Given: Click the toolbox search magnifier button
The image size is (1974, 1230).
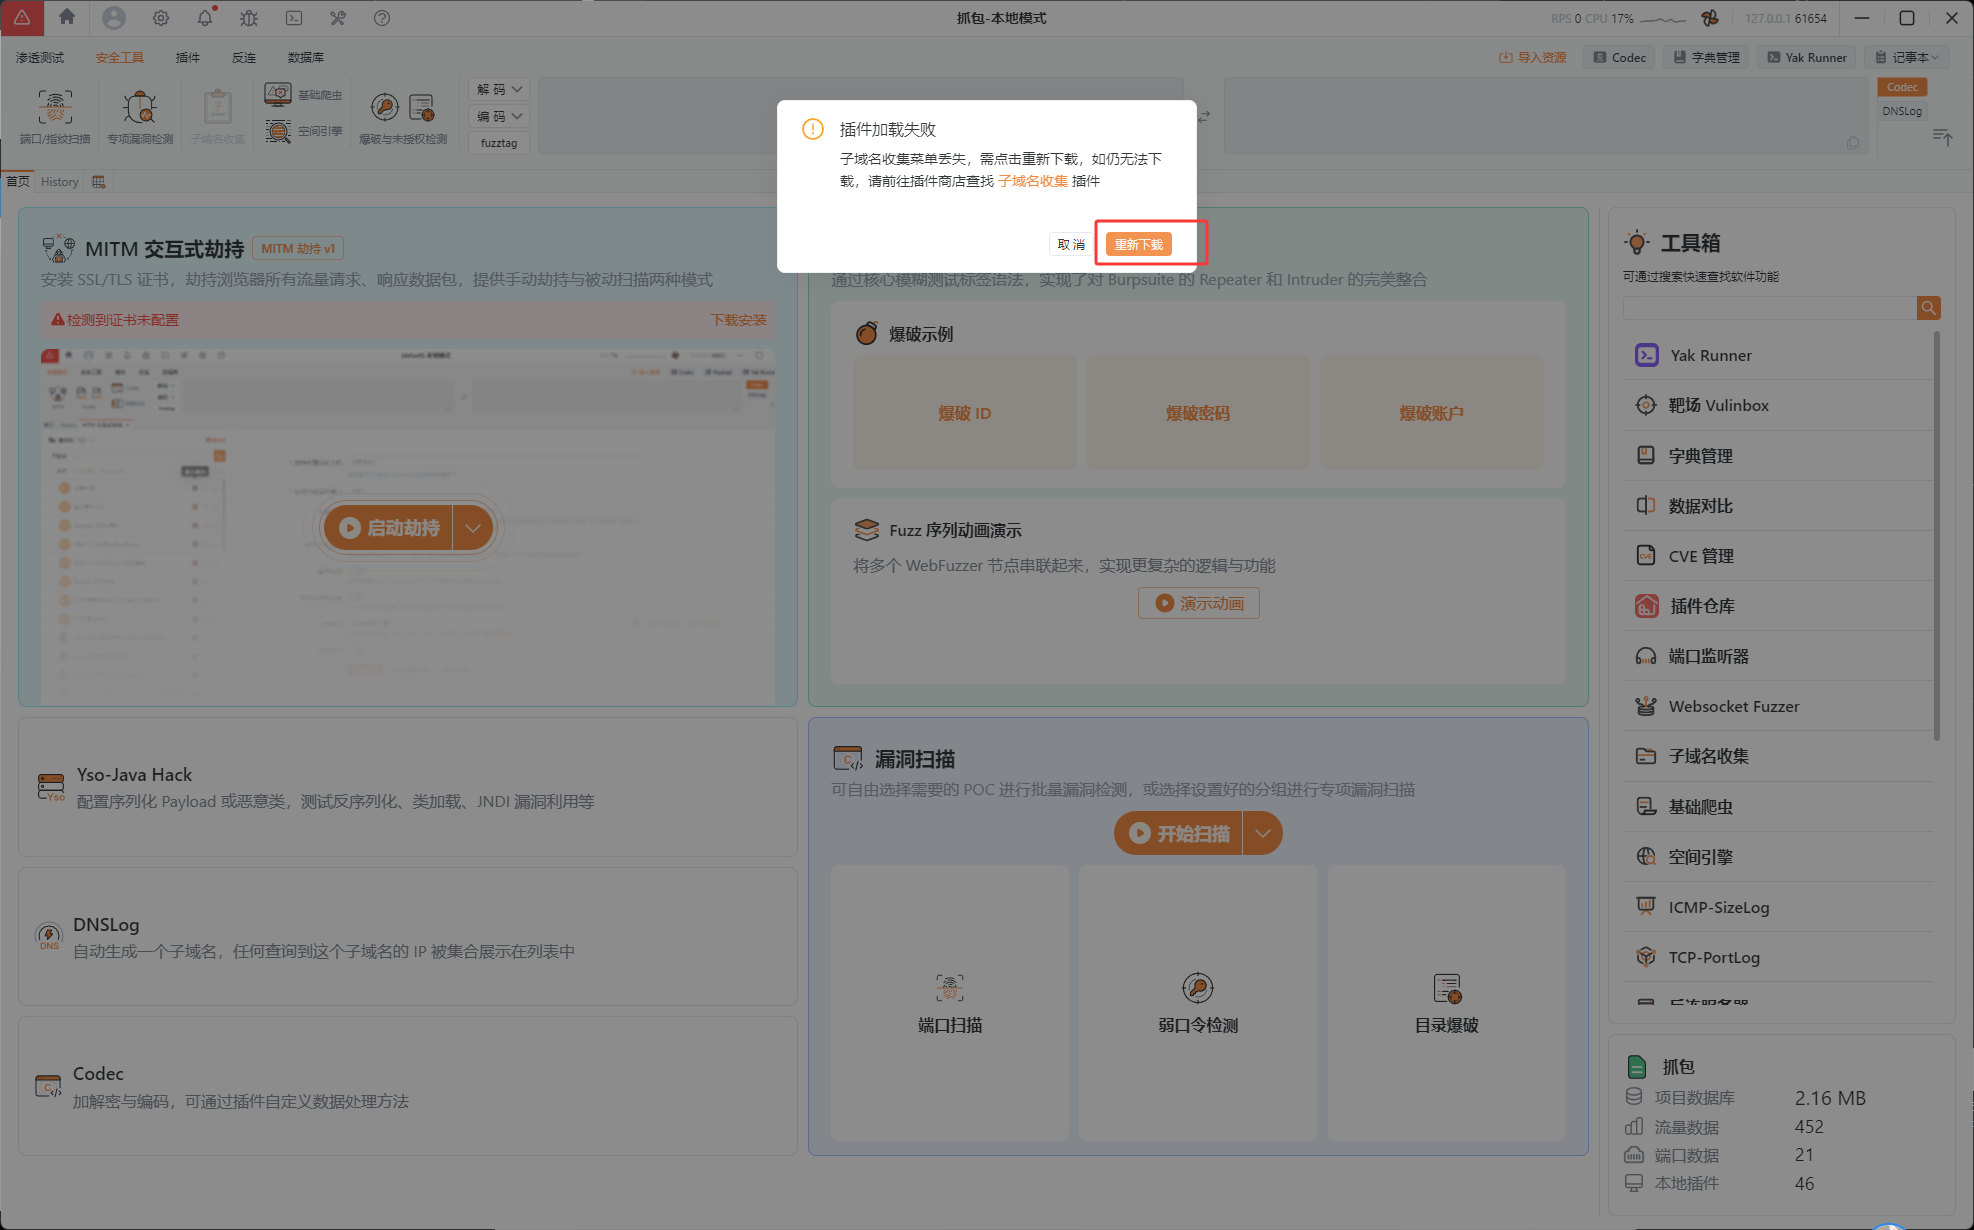Looking at the screenshot, I should [1928, 308].
